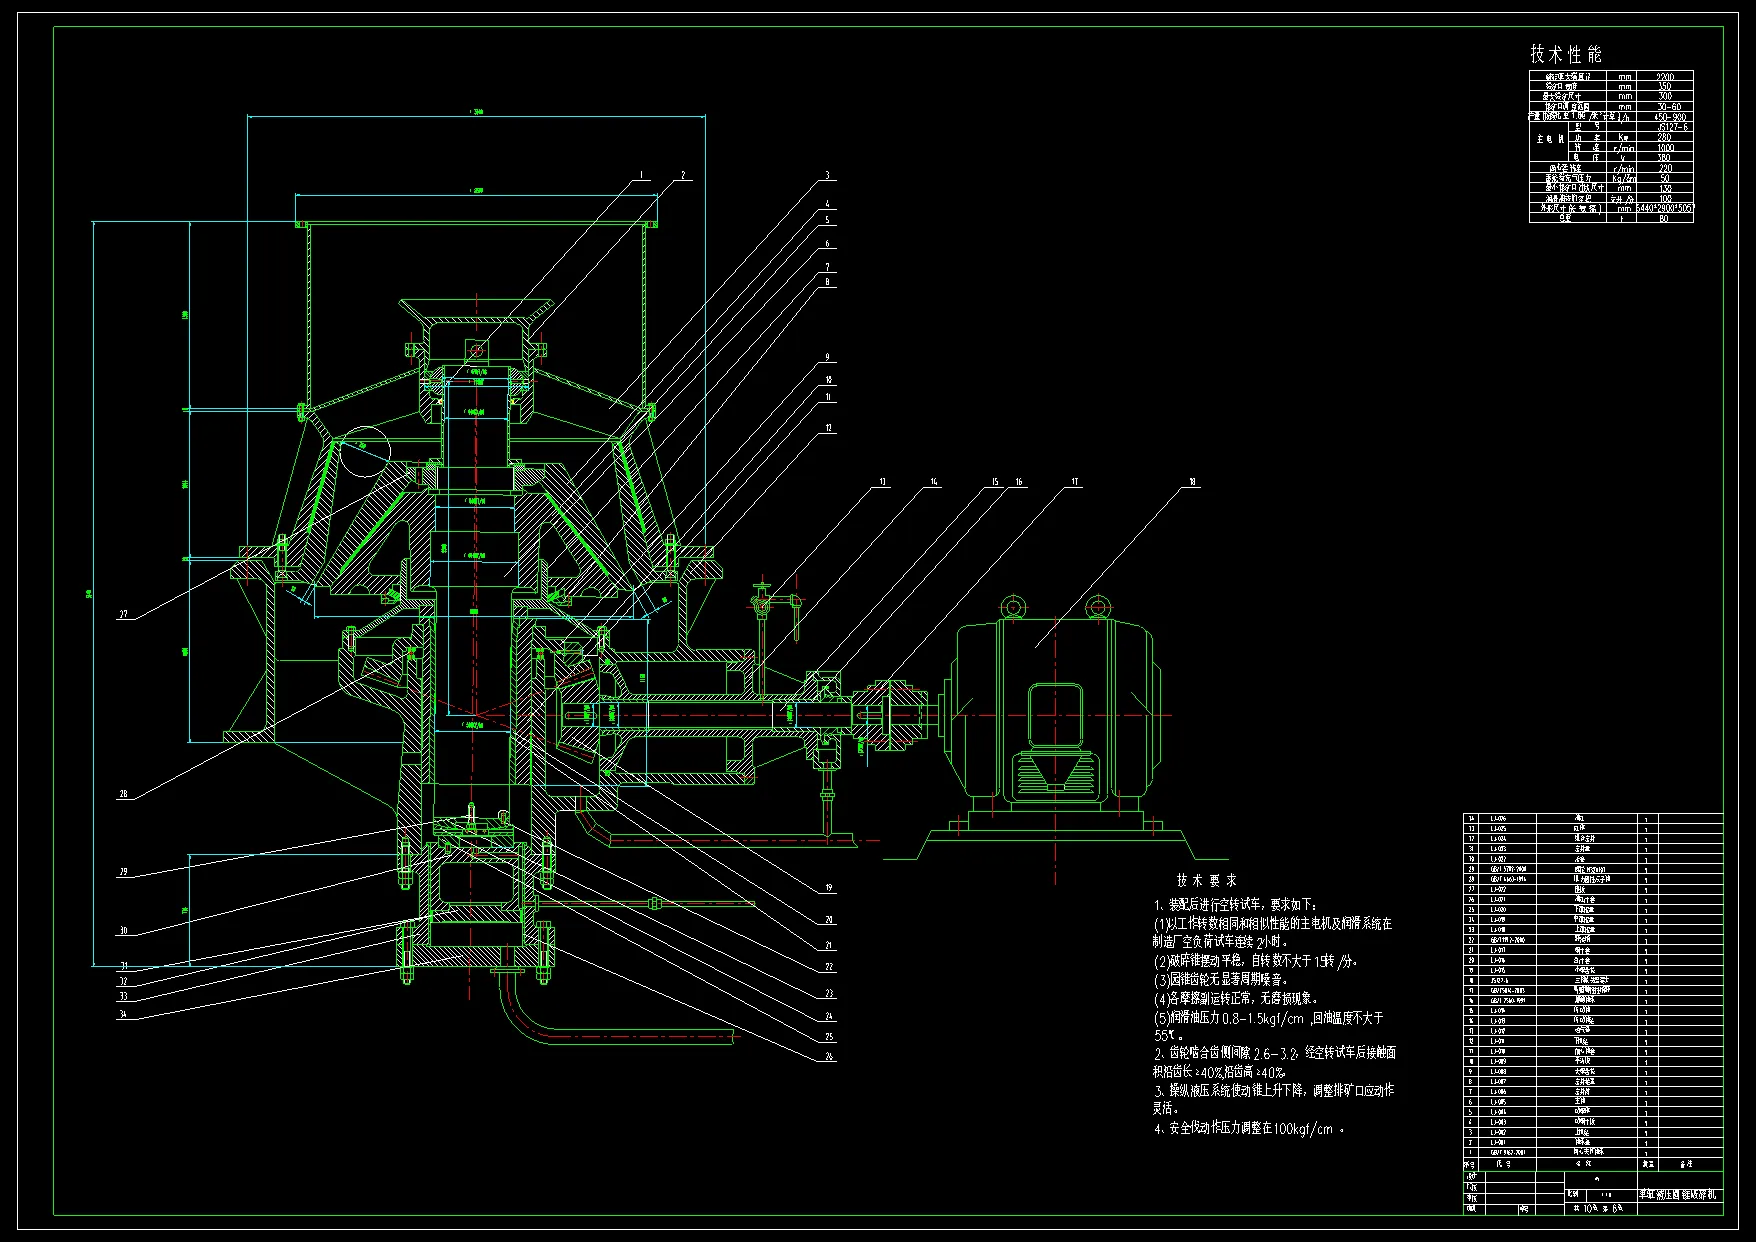This screenshot has width=1756, height=1242.
Task: Click the 1000 r/min speed value
Action: coord(1665,147)
